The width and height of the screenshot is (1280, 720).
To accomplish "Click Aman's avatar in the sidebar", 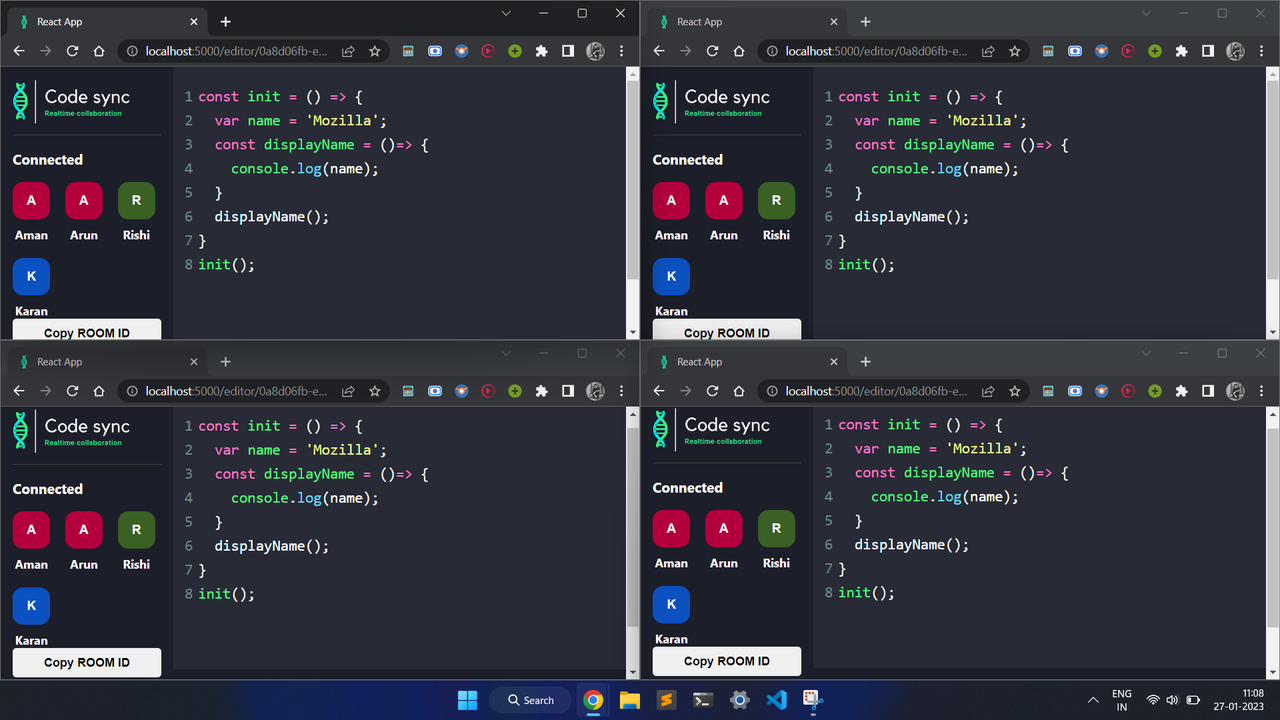I will (x=31, y=200).
